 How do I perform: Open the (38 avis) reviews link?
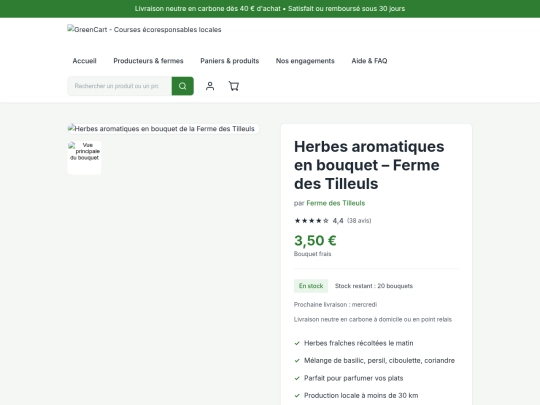point(359,221)
